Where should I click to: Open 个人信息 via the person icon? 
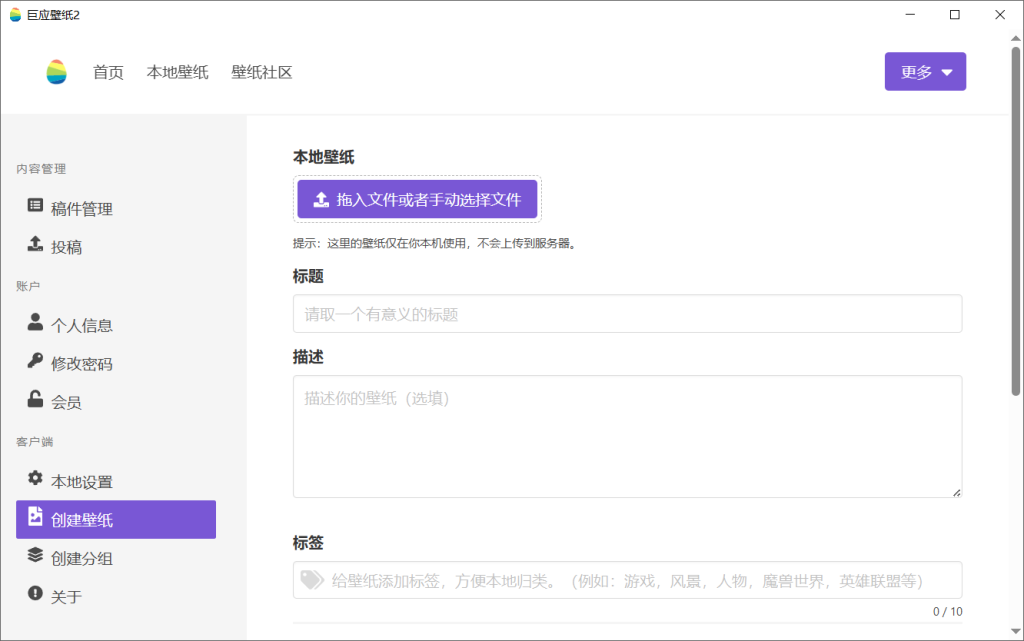pos(34,323)
